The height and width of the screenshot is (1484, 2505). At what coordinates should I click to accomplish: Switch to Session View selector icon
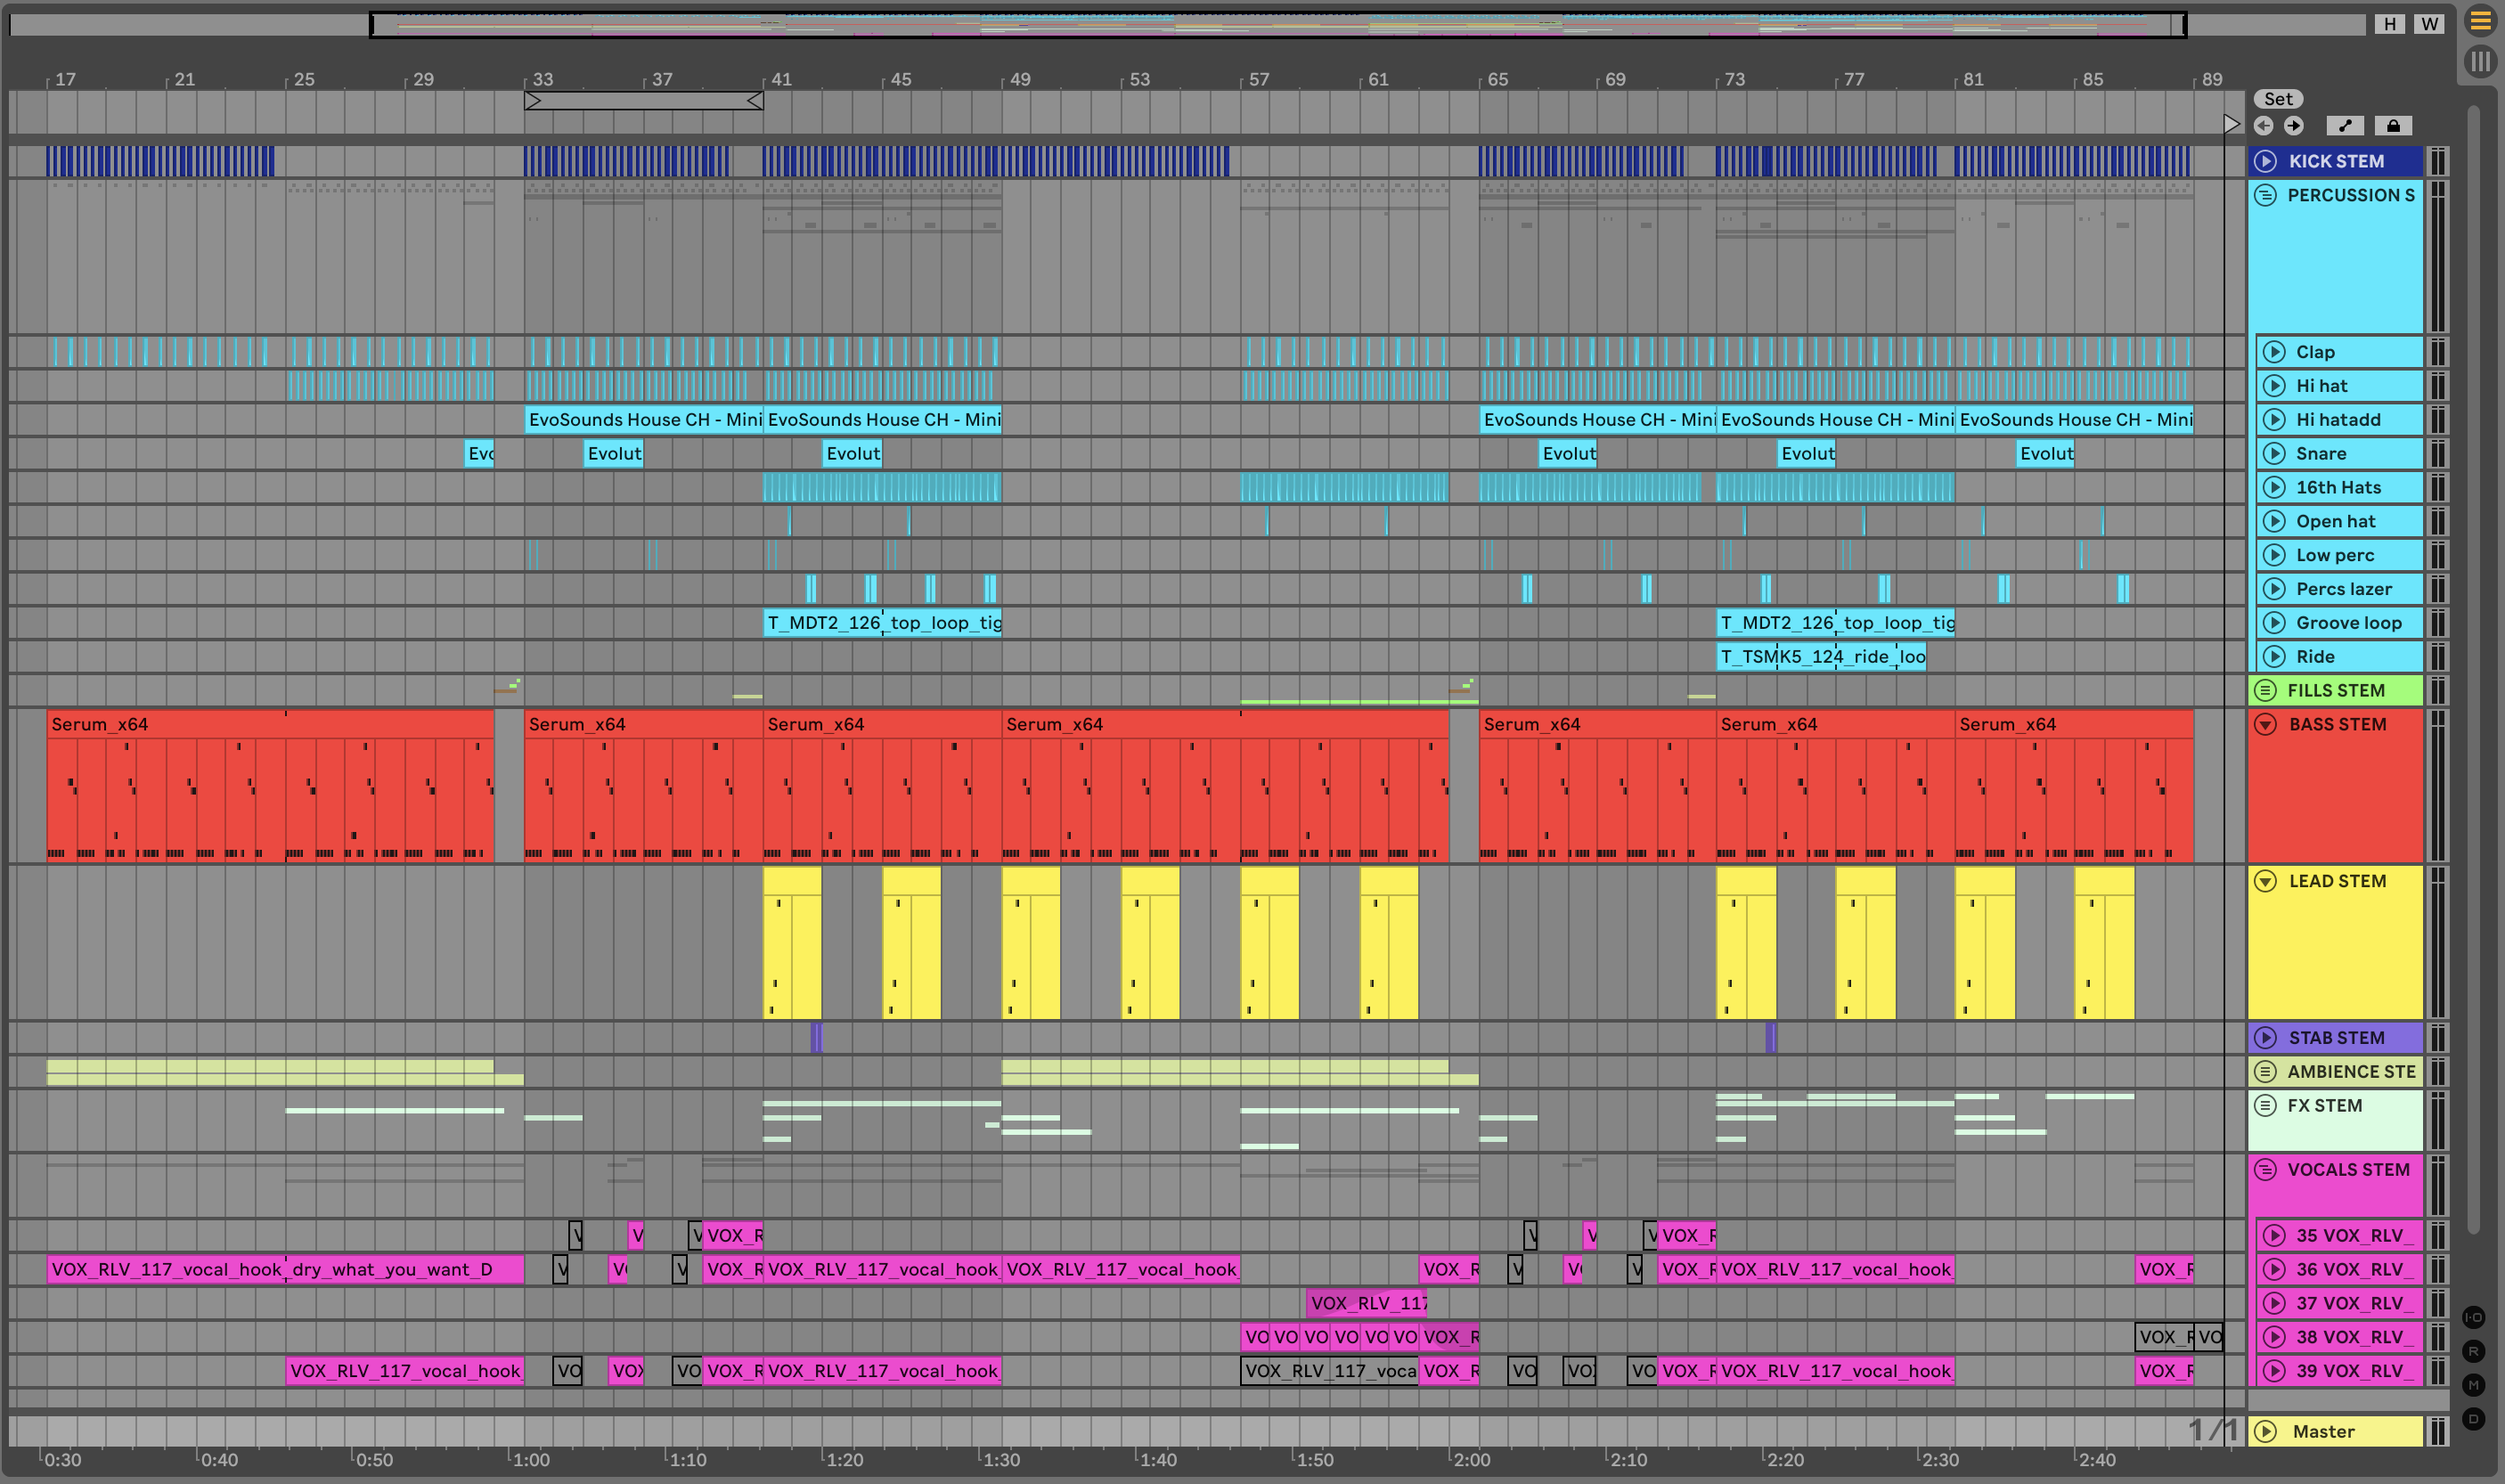2481,62
